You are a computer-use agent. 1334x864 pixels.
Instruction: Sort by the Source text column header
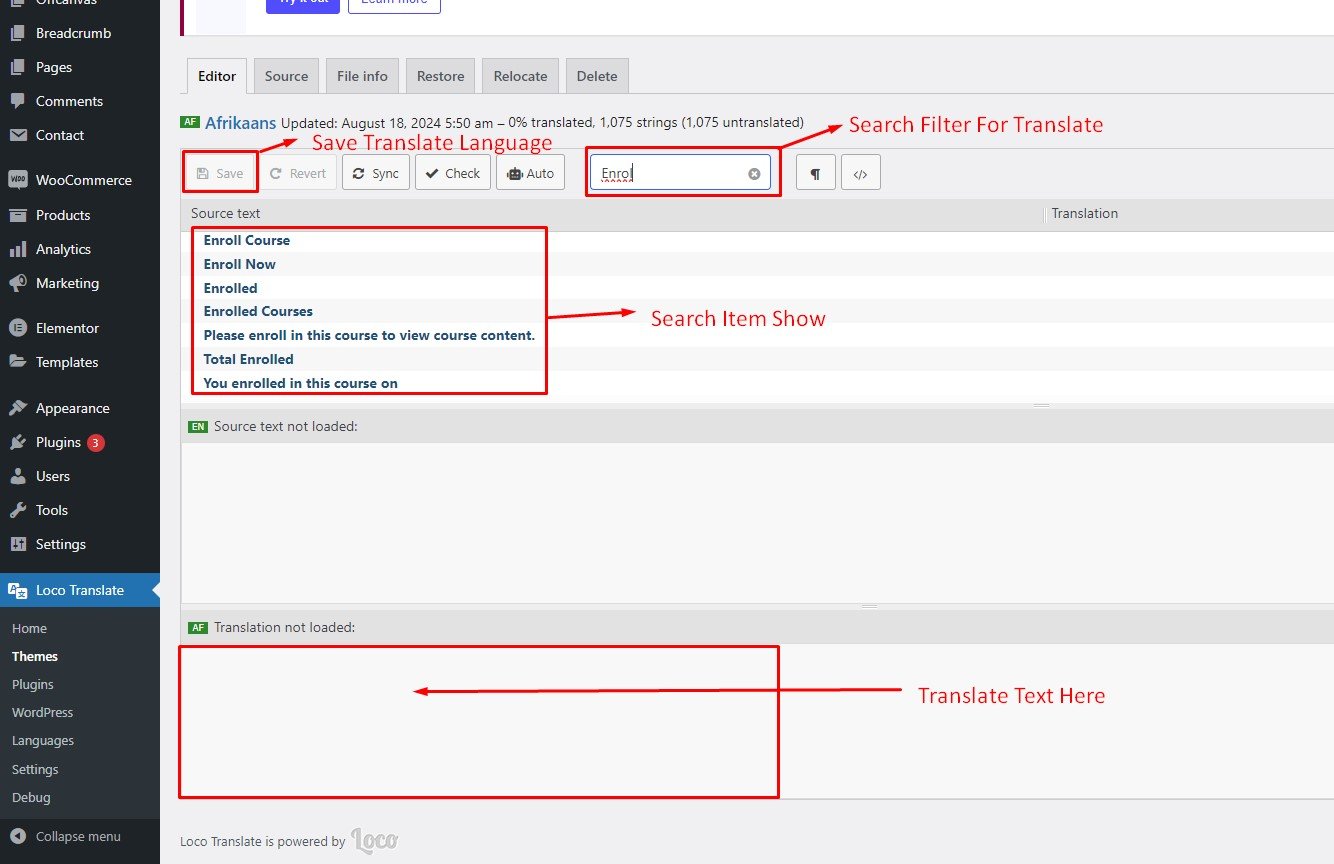coord(226,213)
